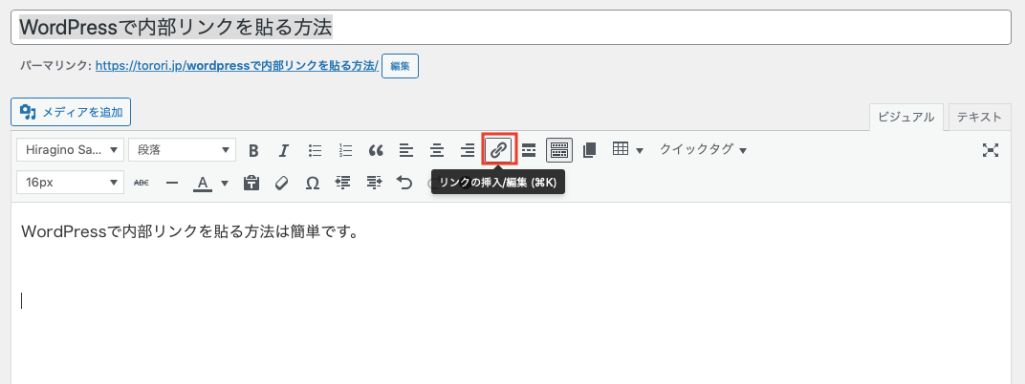This screenshot has height=384, width=1025.
Task: Open the table menu
Action: click(x=628, y=150)
